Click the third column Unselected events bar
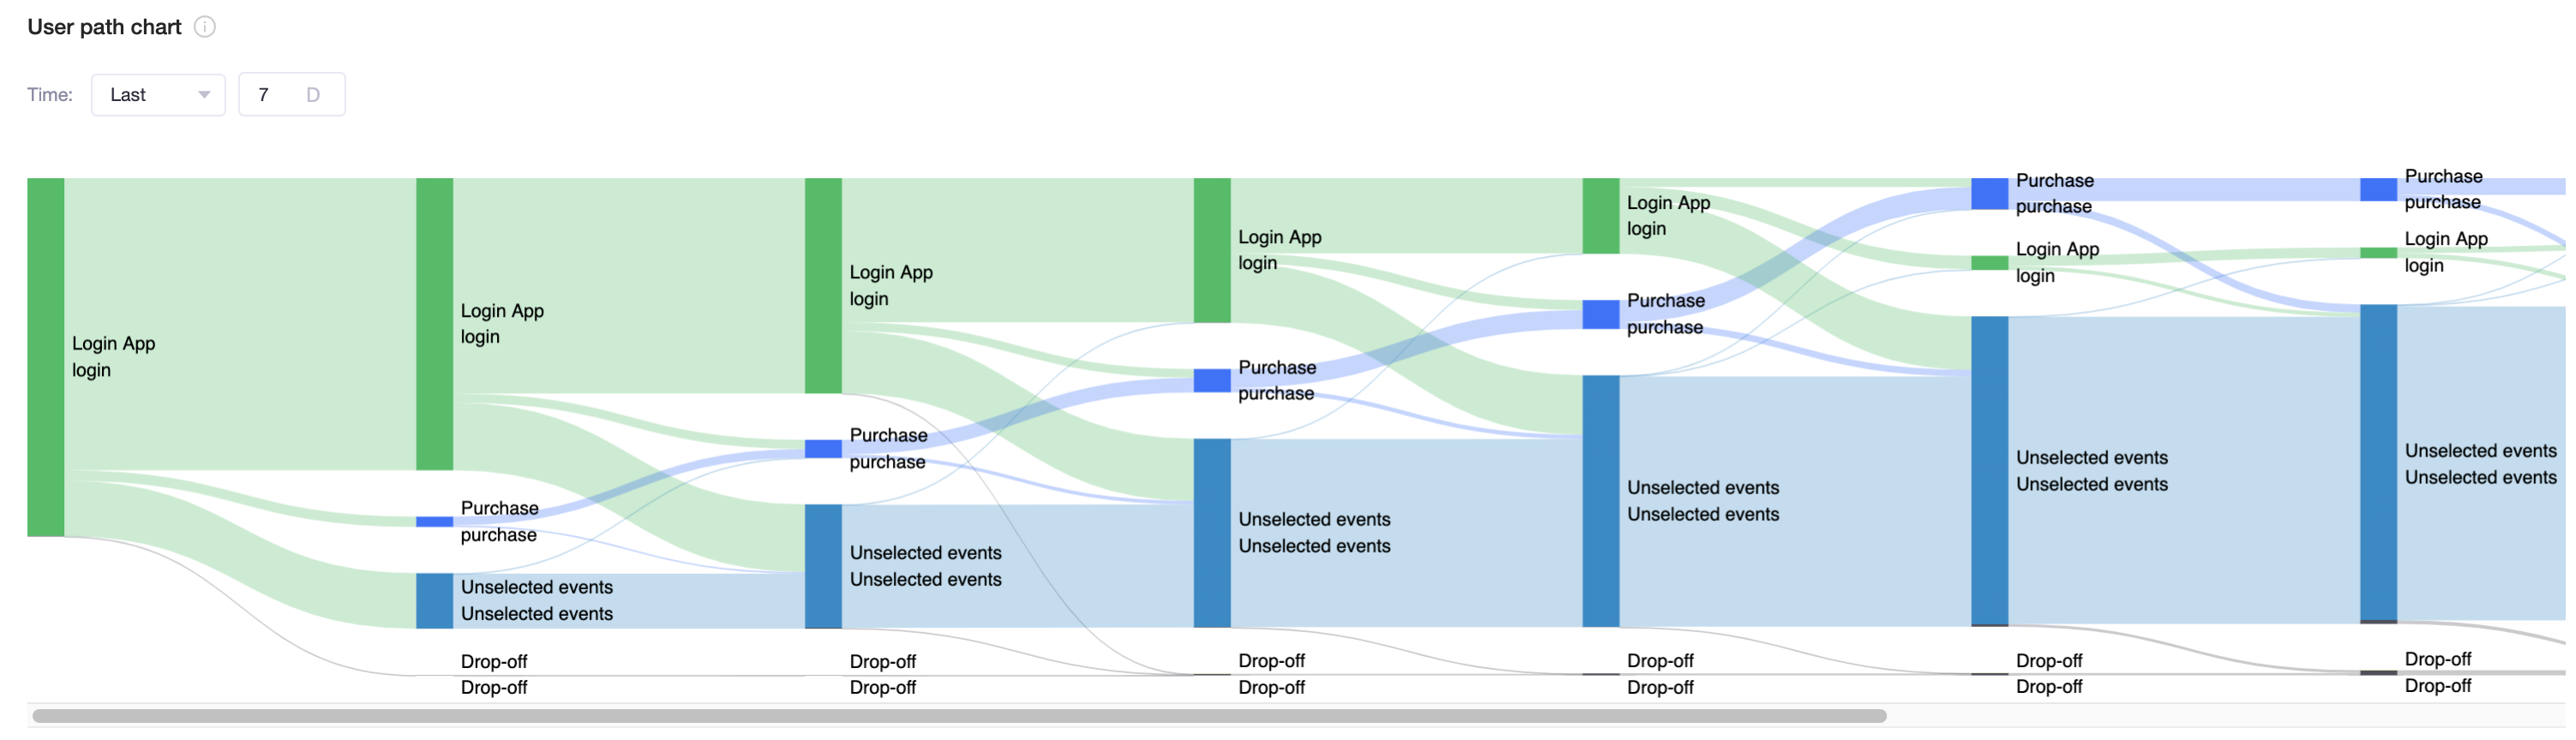Image resolution: width=2576 pixels, height=740 pixels. tap(823, 566)
